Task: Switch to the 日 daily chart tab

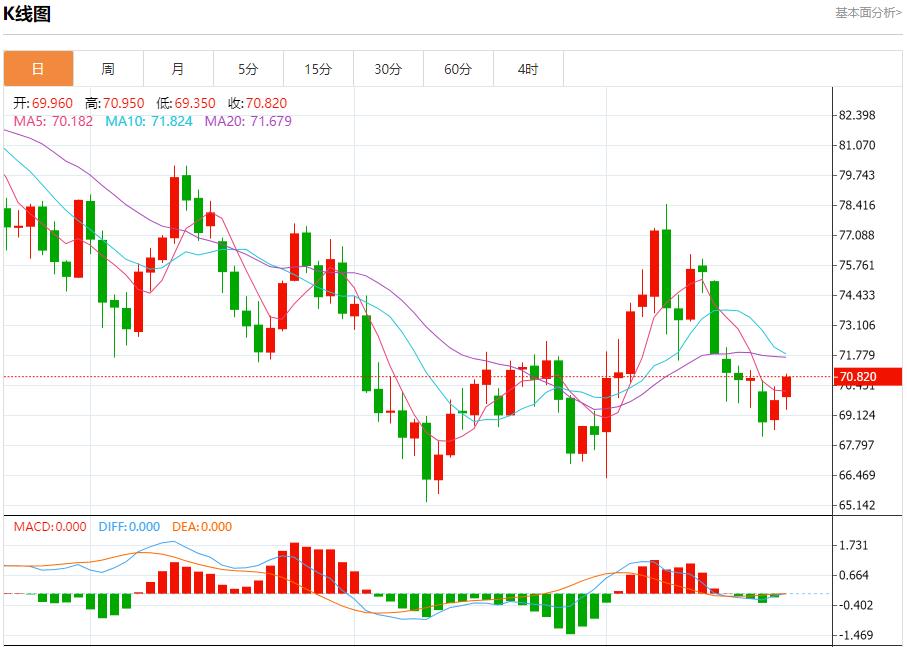Action: 38,69
